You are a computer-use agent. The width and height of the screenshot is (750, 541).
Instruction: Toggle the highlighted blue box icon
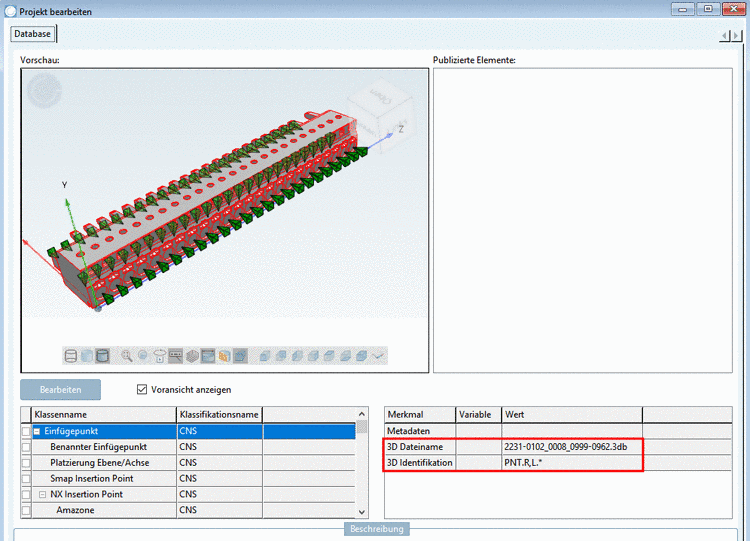[x=240, y=356]
